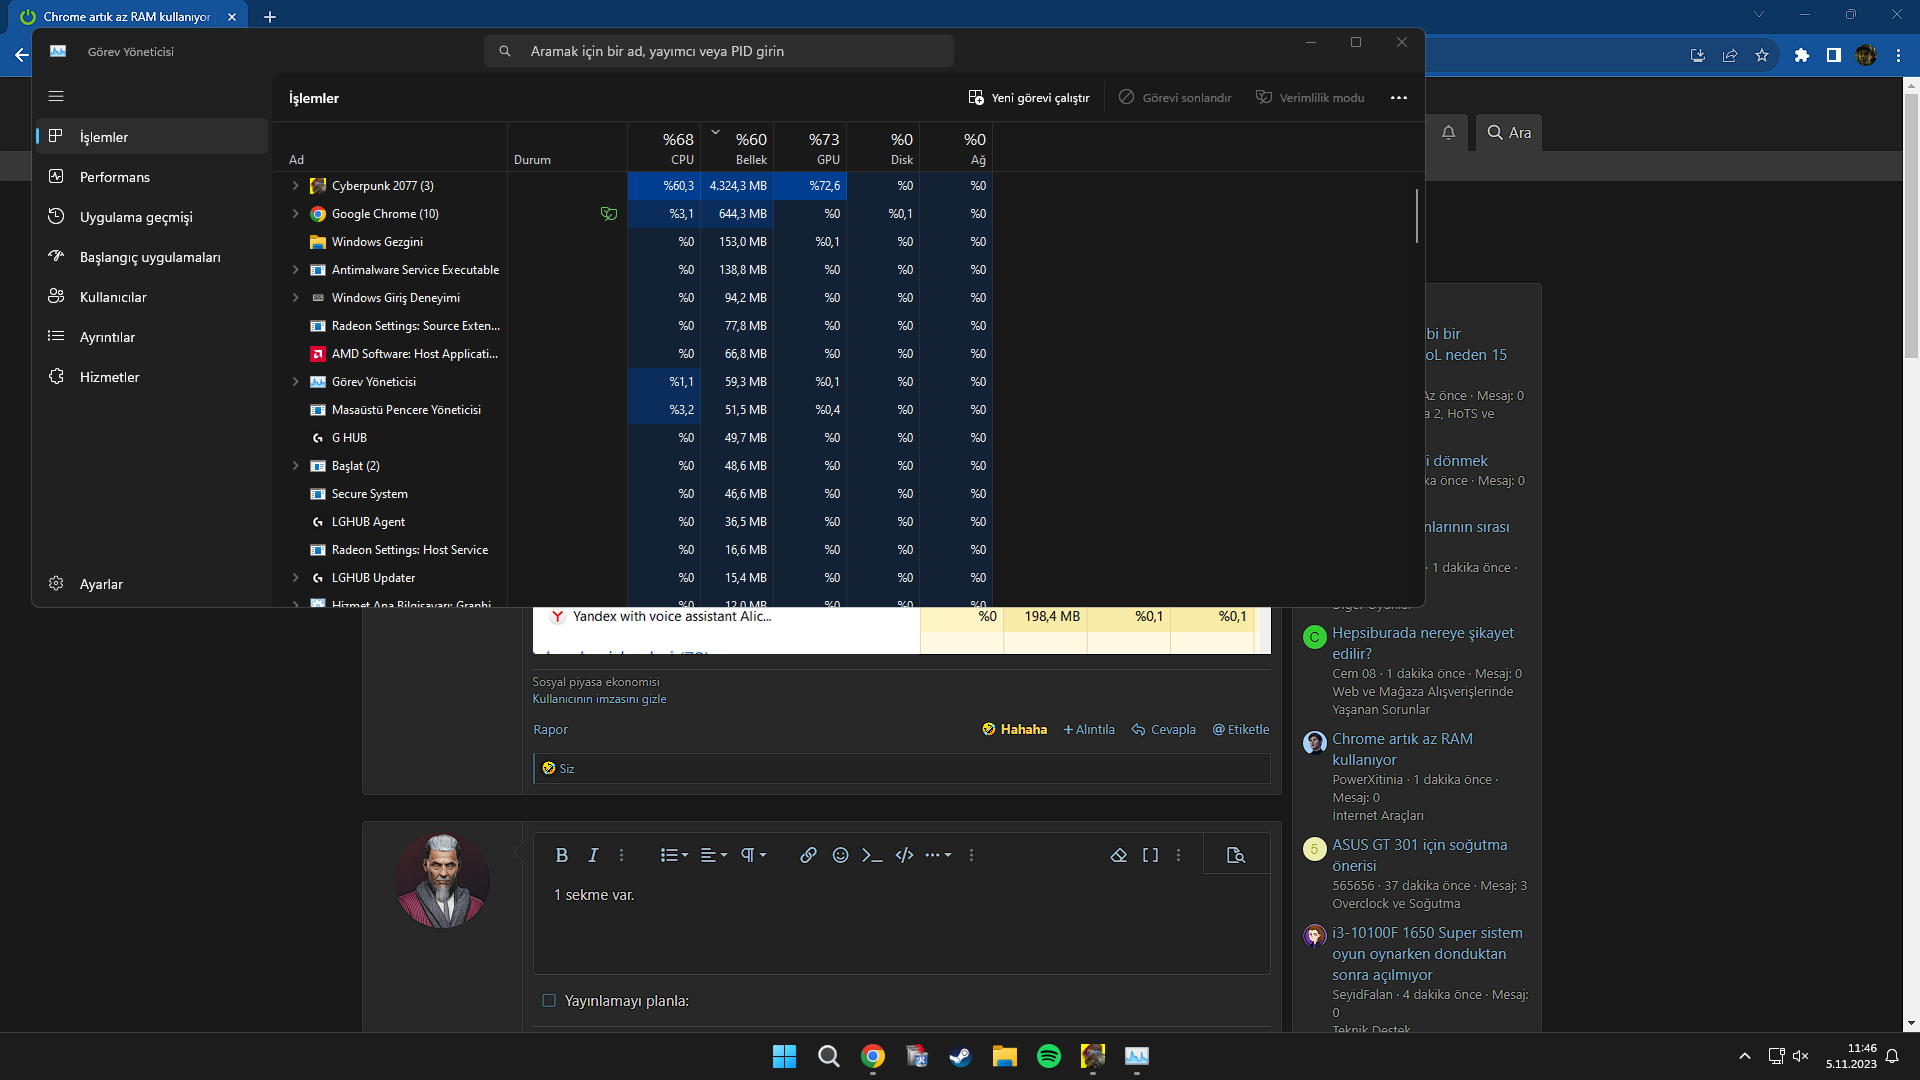Open Spotify from the taskbar
Screen dimensions: 1920x1080
point(1048,1056)
